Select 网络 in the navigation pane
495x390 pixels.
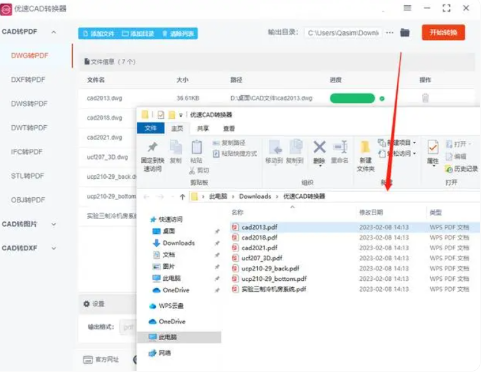[x=160, y=353]
